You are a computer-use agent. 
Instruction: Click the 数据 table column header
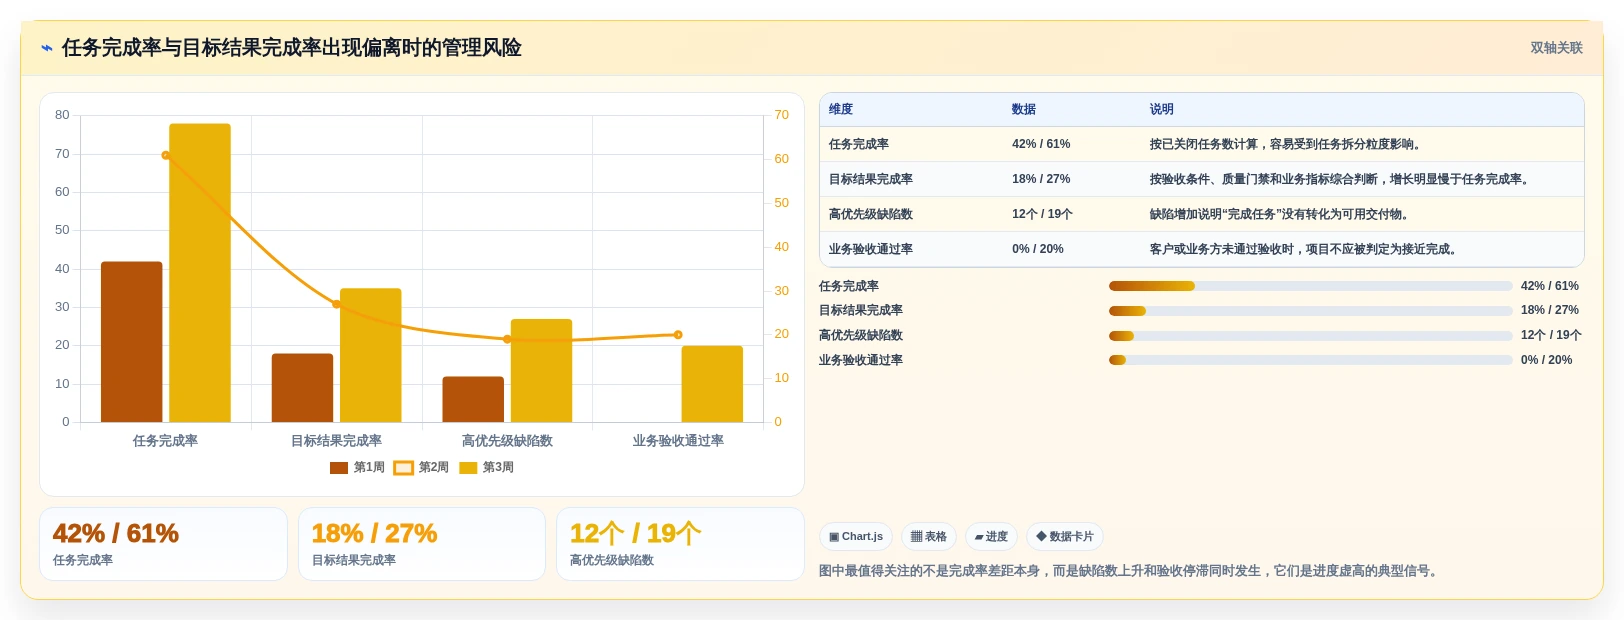(1071, 110)
